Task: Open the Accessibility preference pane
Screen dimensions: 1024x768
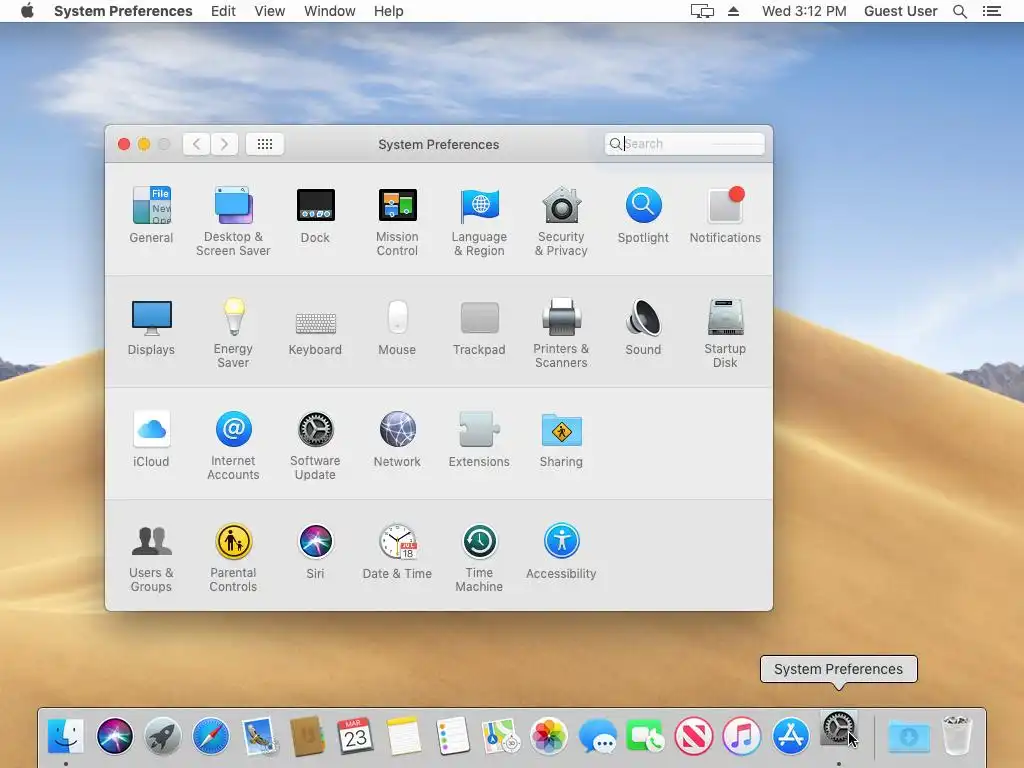Action: tap(561, 552)
